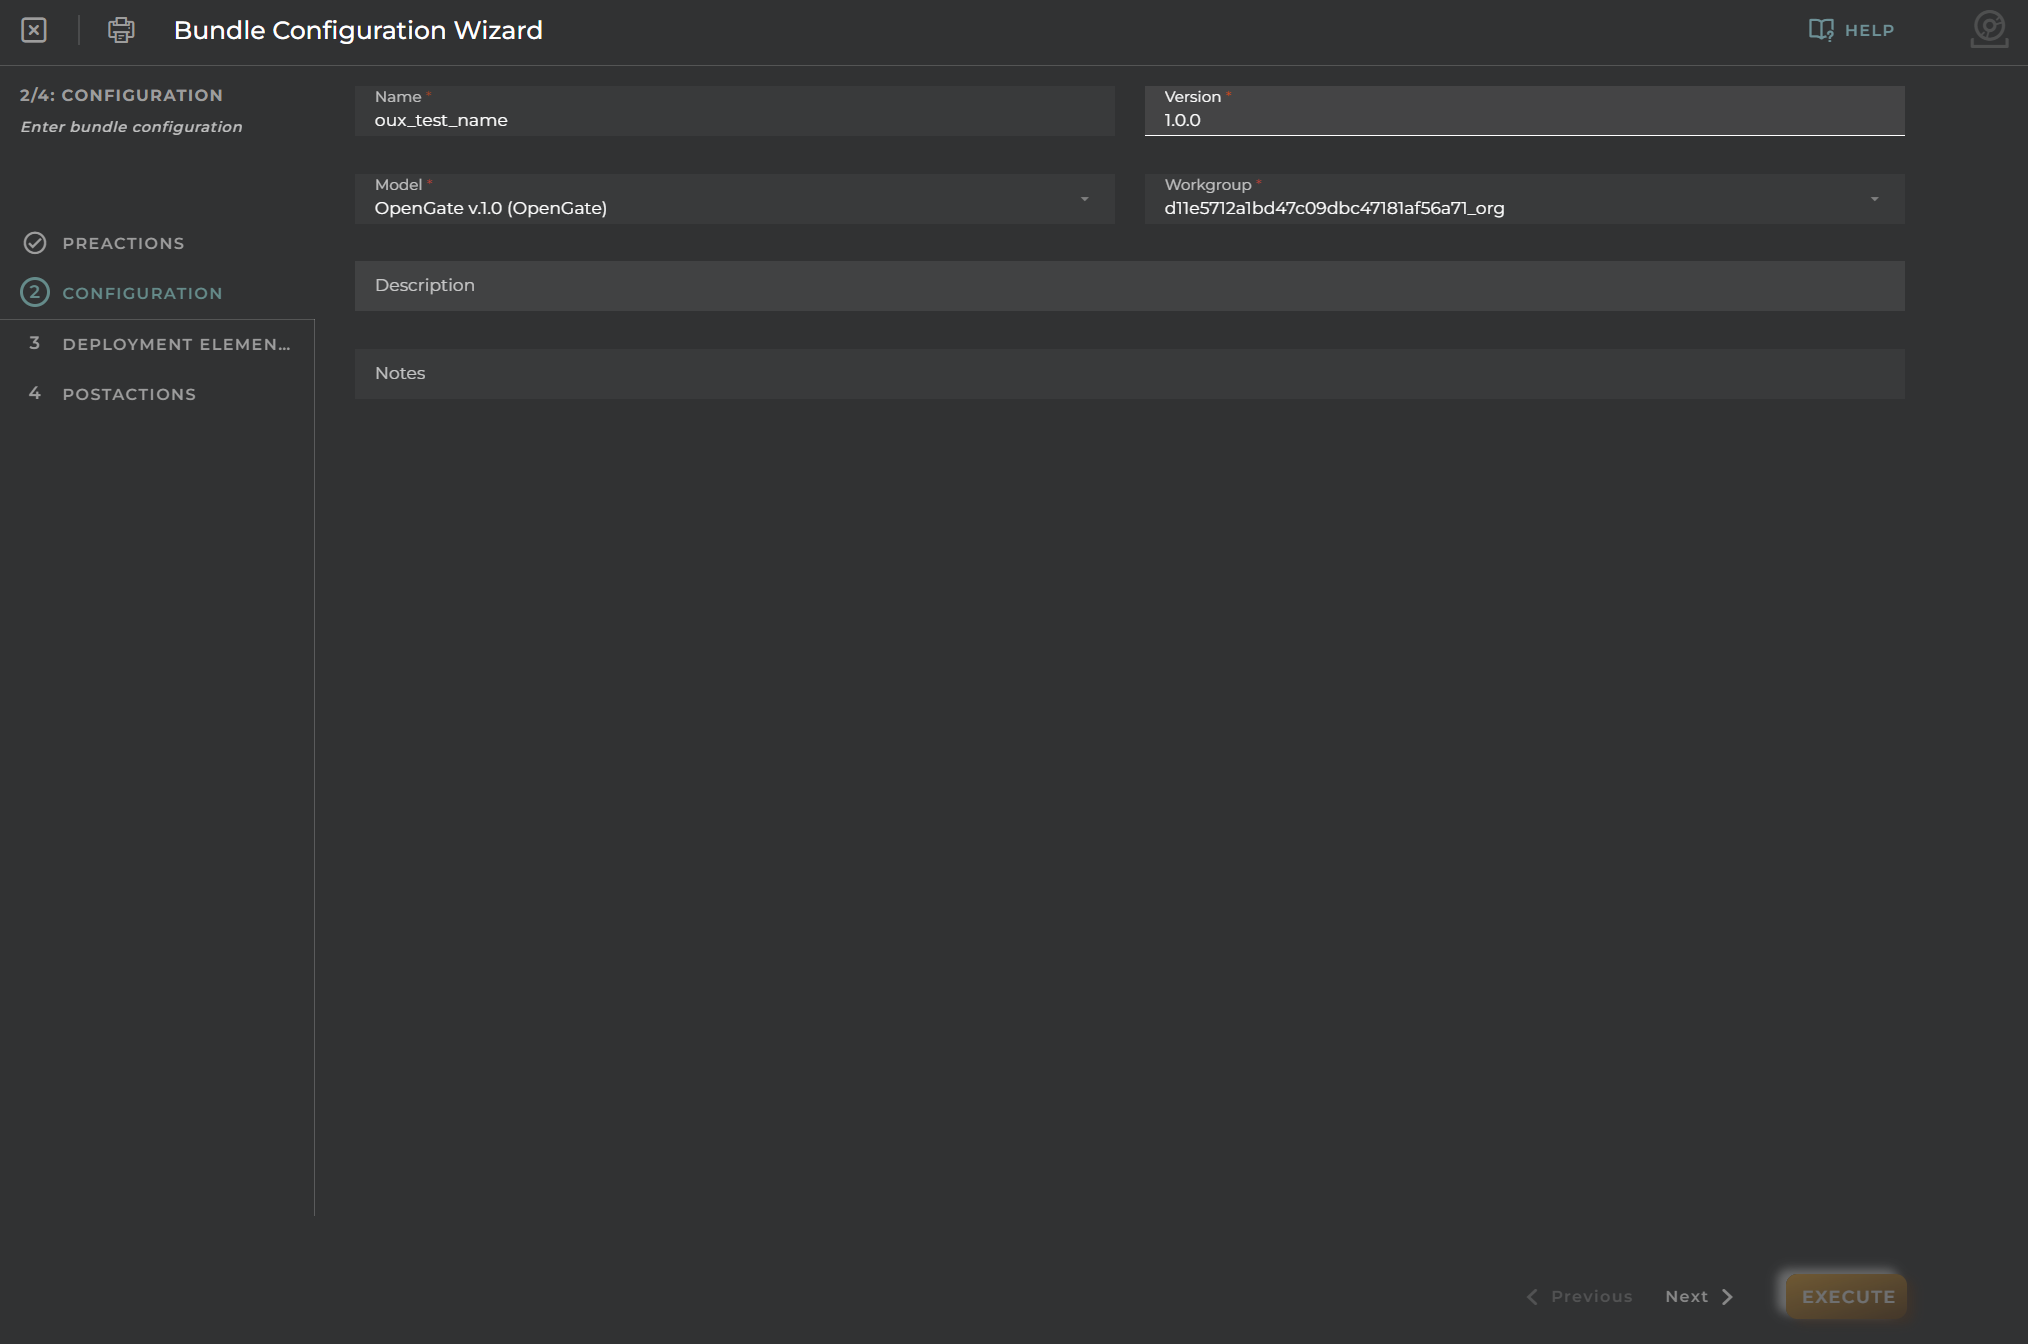The image size is (2028, 1344).
Task: Click the '2/4: CONFIGURATION' heading
Action: tap(121, 95)
